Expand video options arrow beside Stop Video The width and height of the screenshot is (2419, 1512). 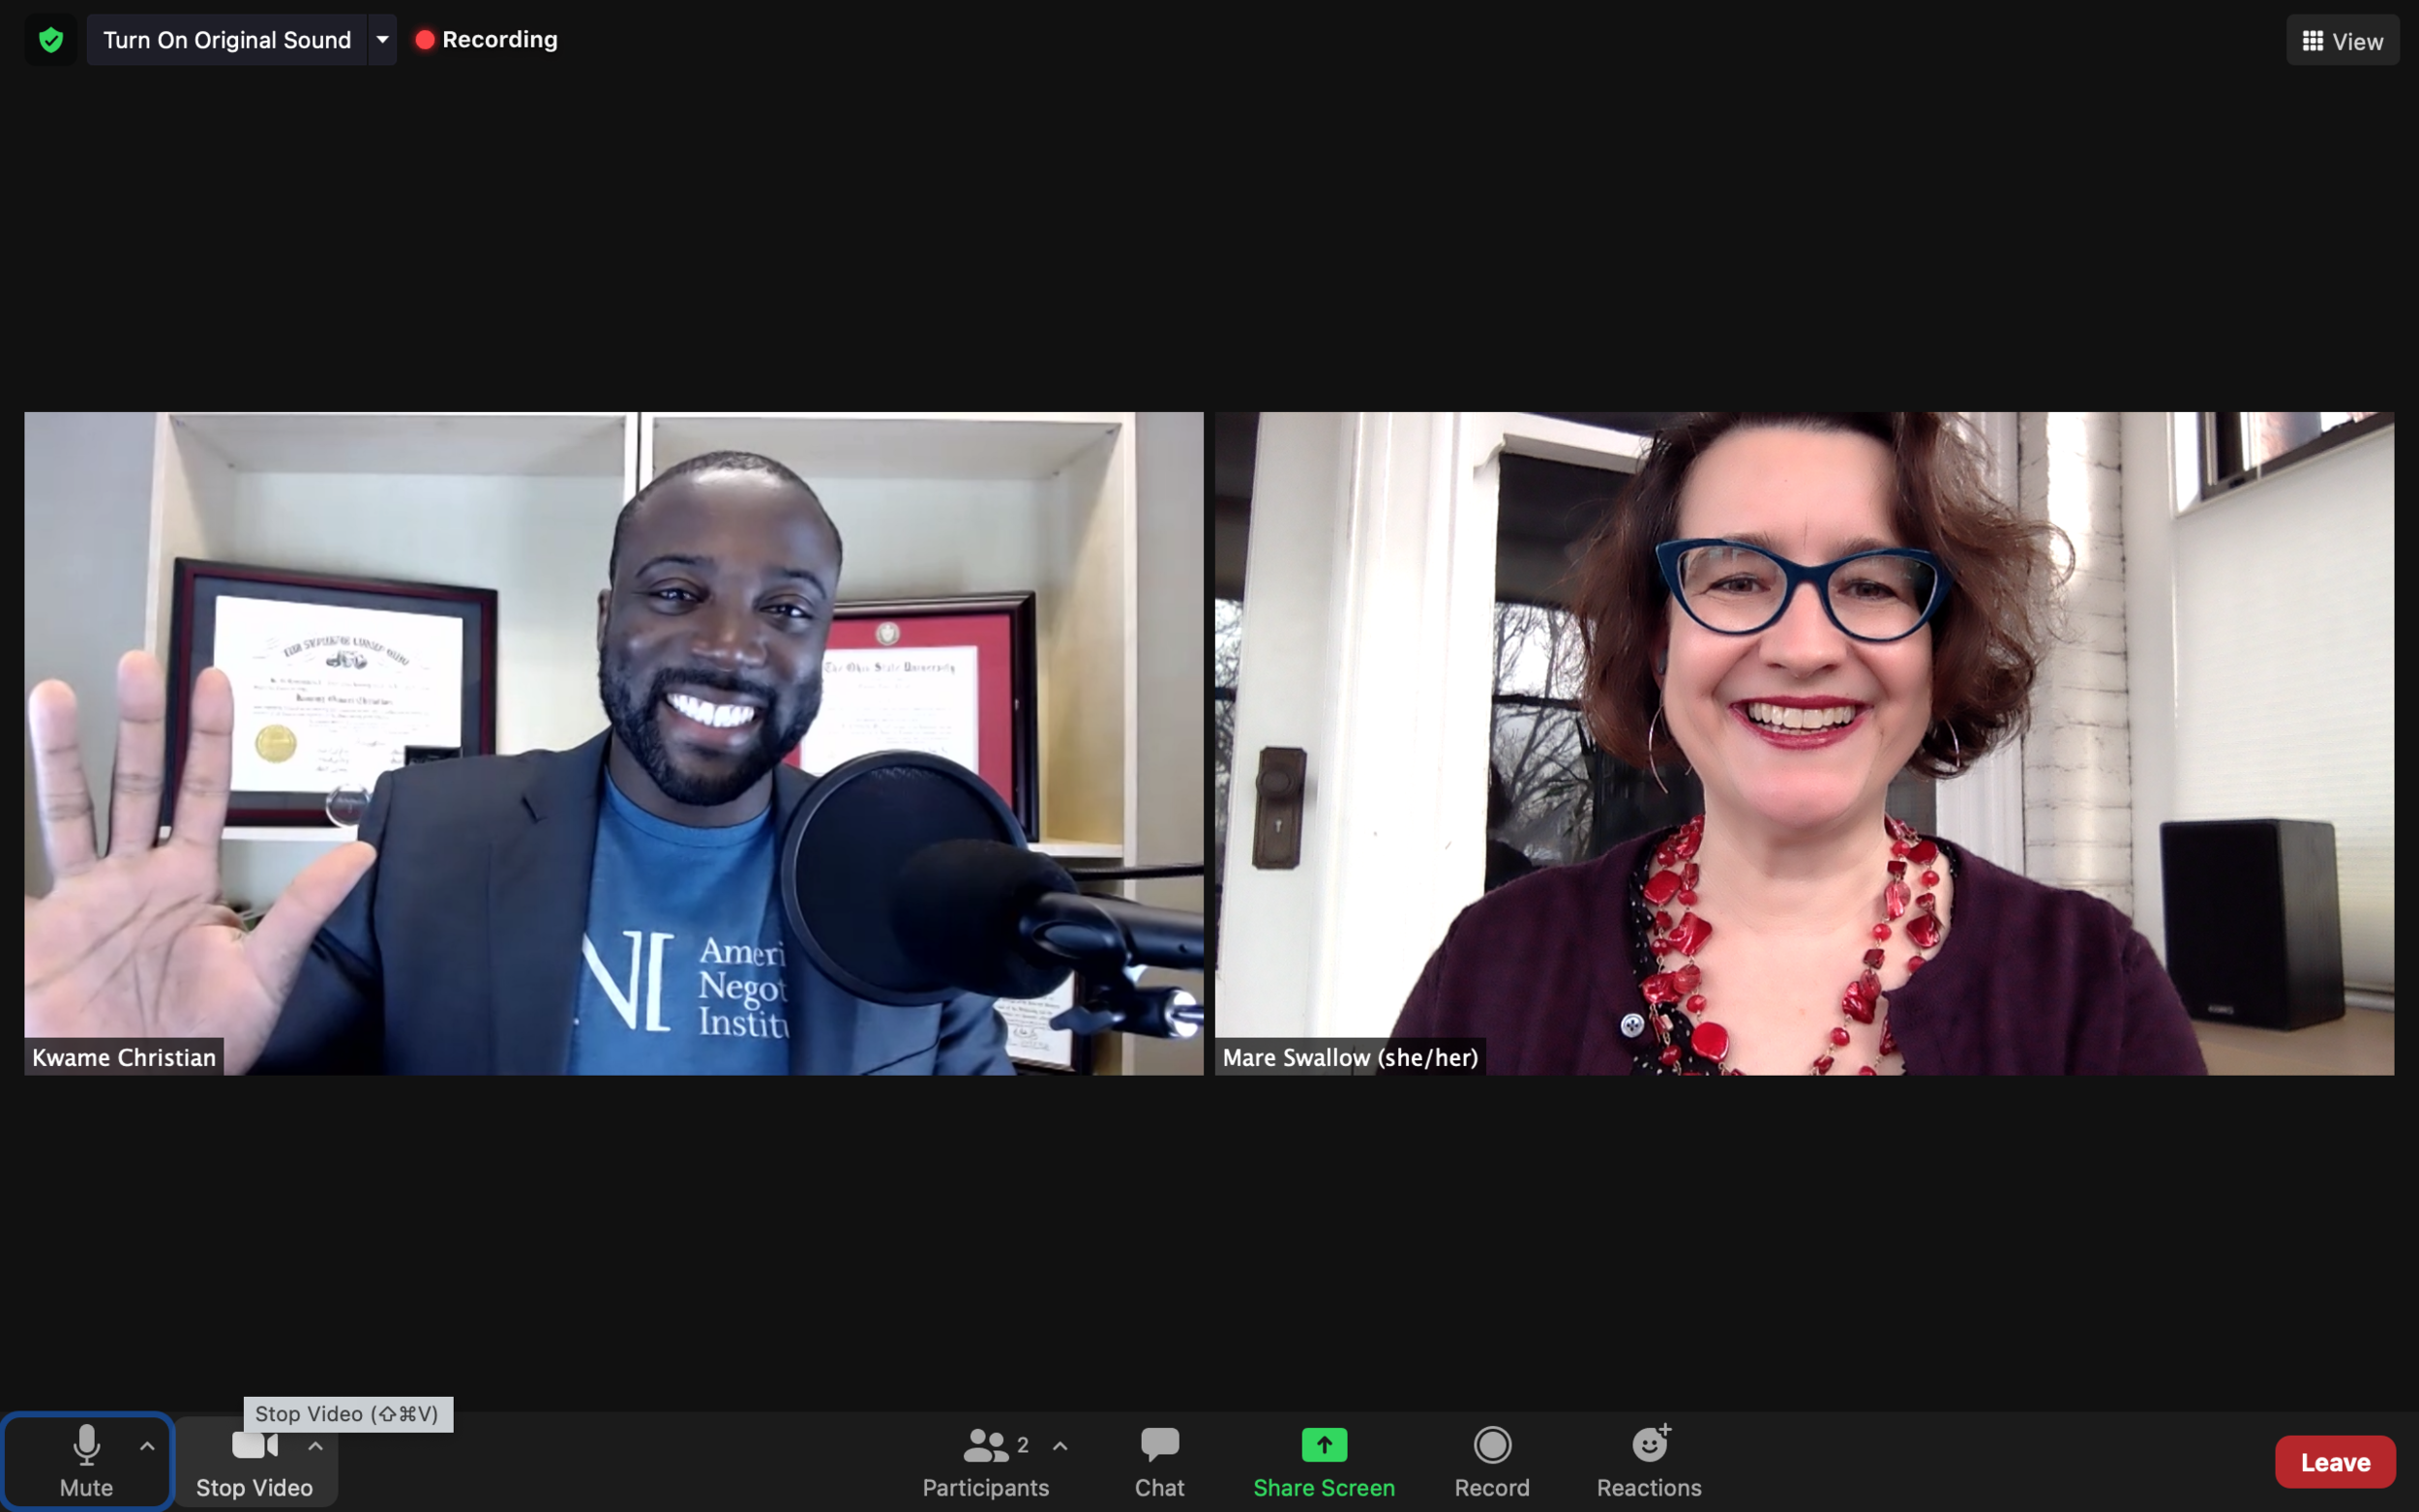pos(315,1446)
